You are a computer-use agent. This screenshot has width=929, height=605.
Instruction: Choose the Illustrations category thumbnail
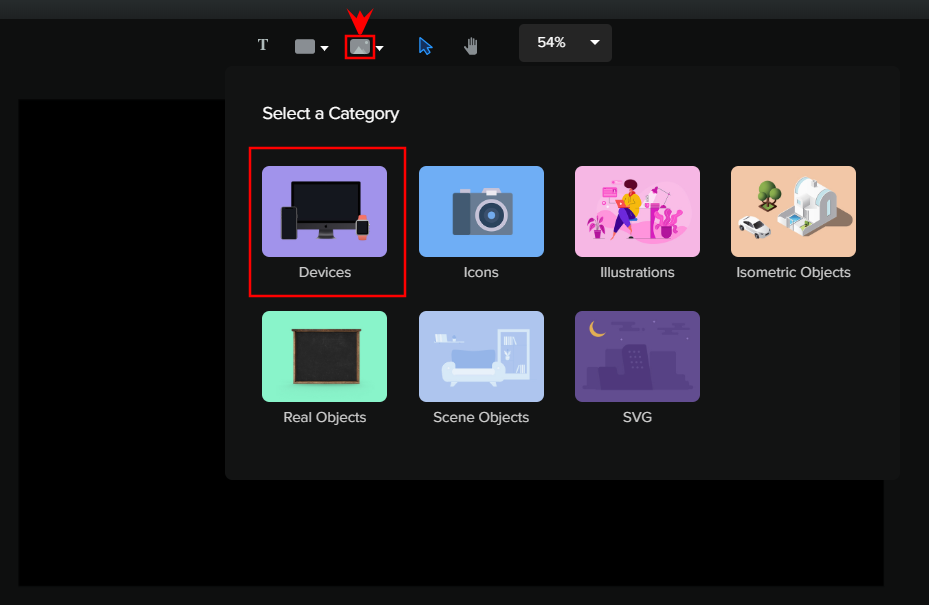click(x=638, y=212)
